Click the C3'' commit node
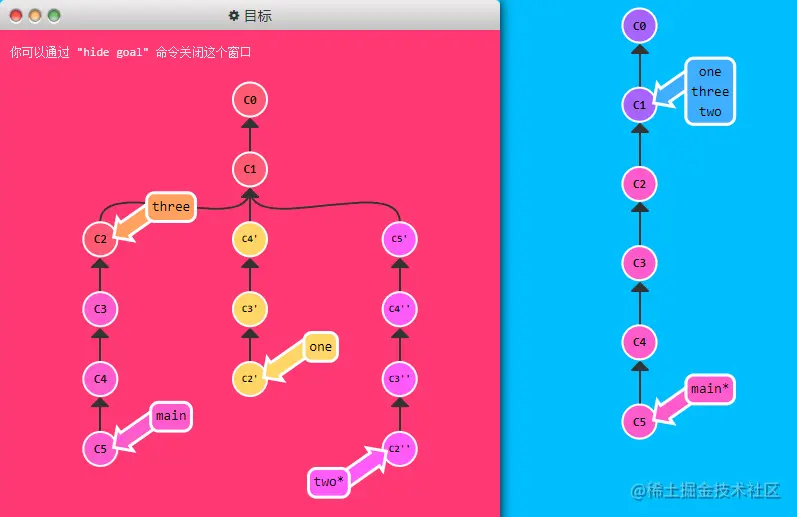The height and width of the screenshot is (517, 797). tap(400, 379)
